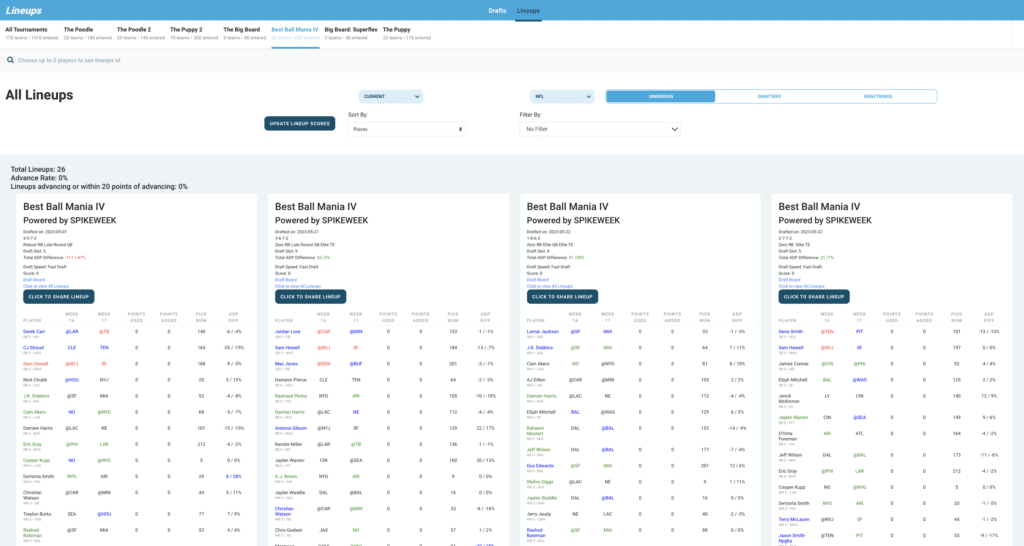Switch to The Poodle 2 tab
The height and width of the screenshot is (546, 1024).
140,33
